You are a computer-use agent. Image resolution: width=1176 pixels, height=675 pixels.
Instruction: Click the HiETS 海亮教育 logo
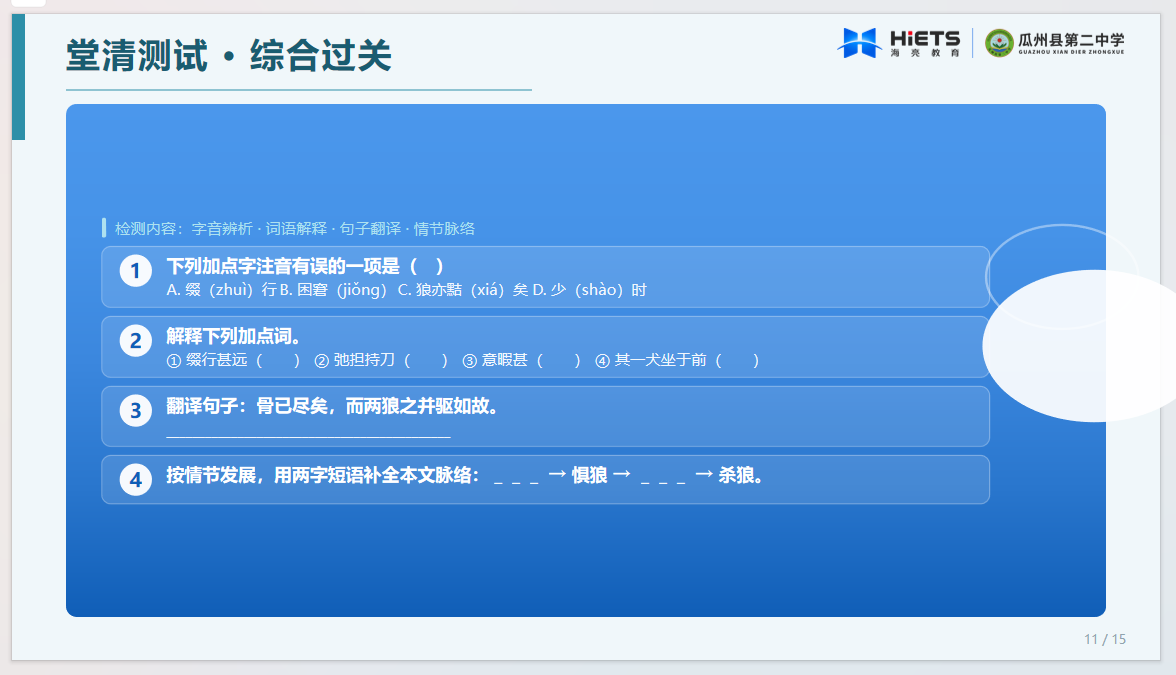coord(898,43)
